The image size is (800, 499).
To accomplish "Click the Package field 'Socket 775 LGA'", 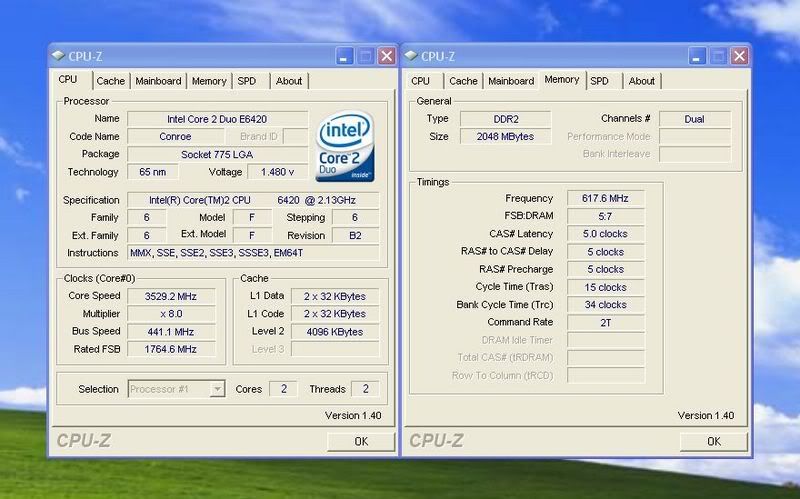I will pos(217,155).
